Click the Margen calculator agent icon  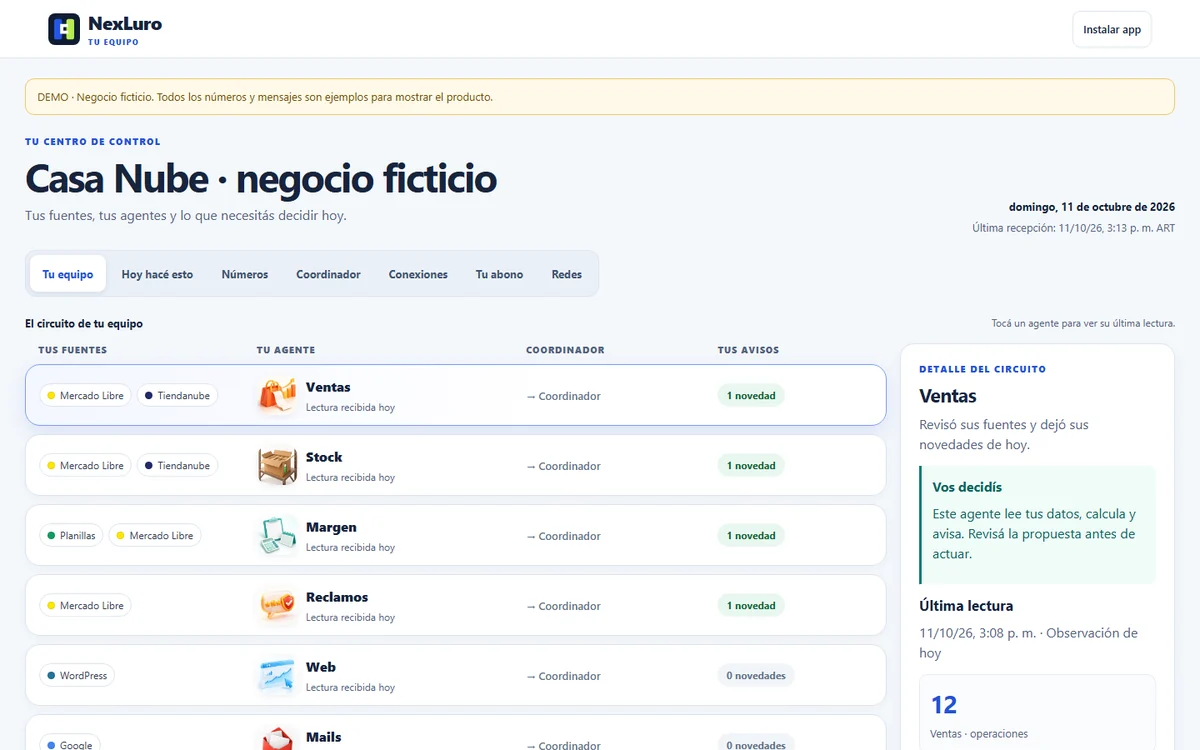277,535
